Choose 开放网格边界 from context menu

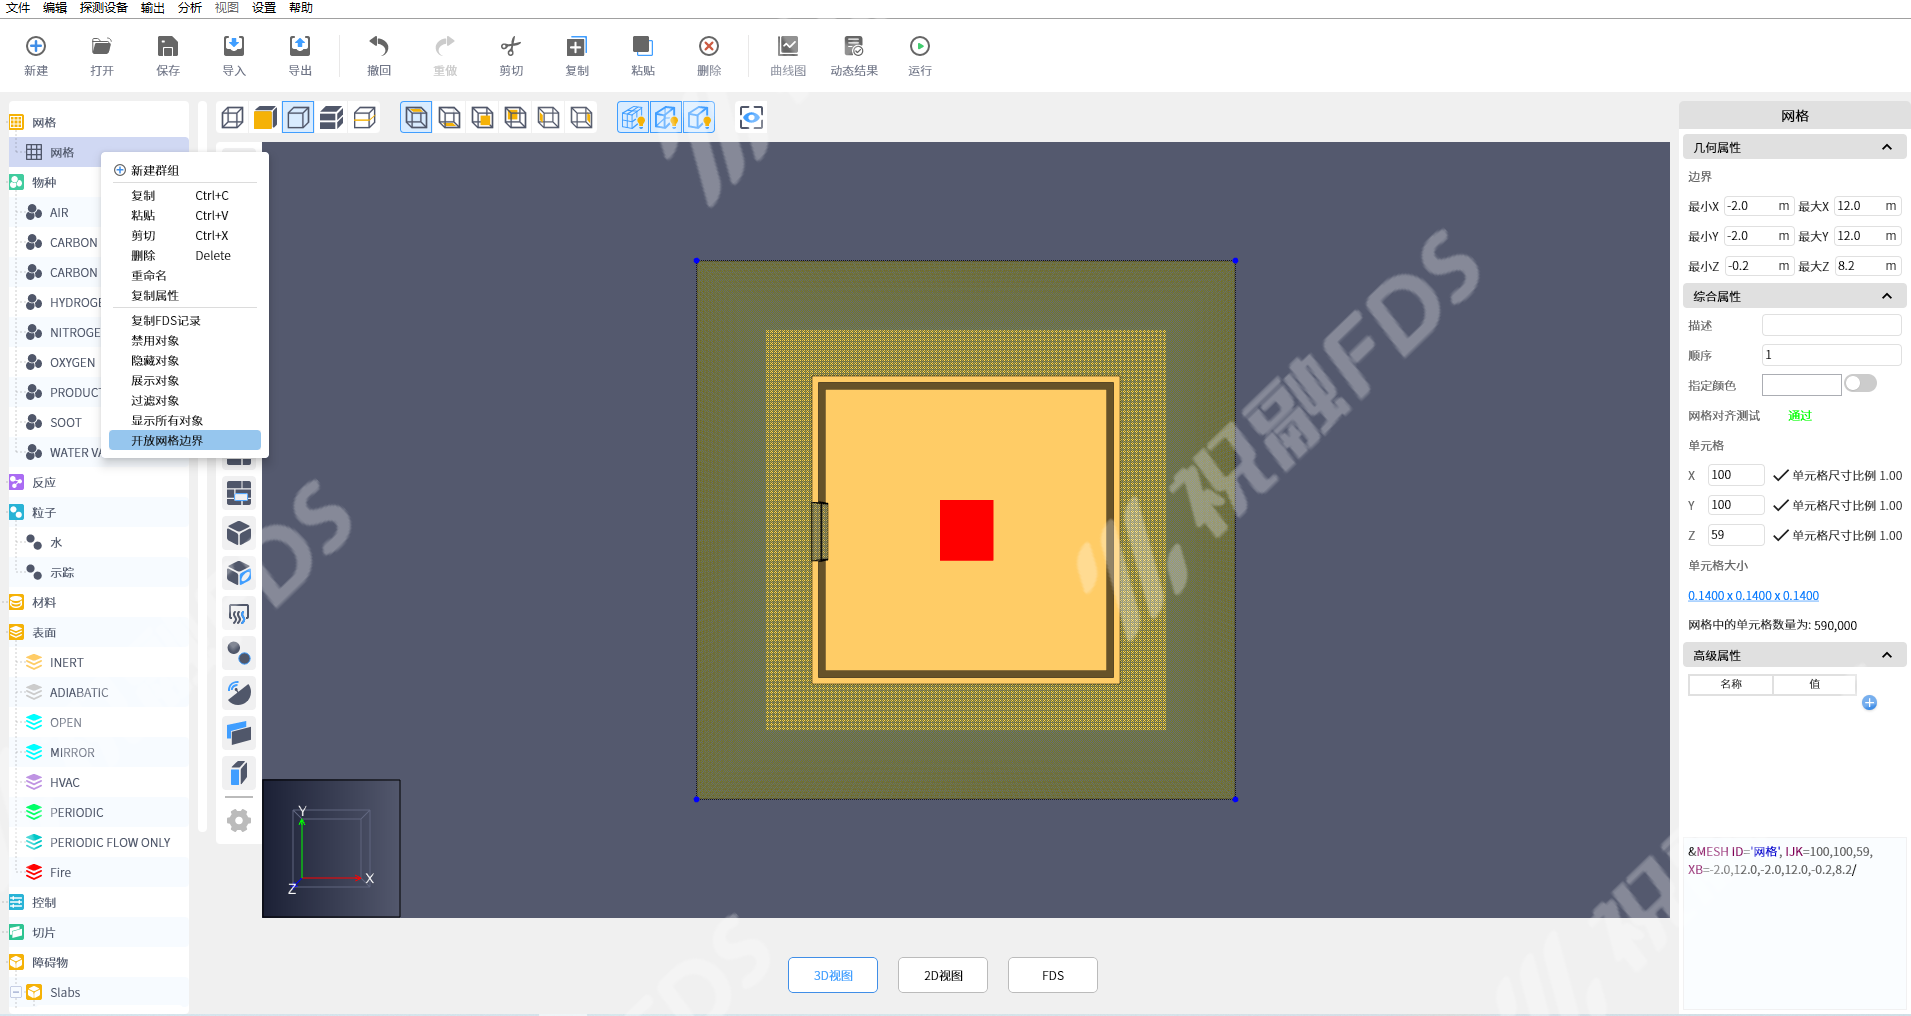(x=185, y=440)
